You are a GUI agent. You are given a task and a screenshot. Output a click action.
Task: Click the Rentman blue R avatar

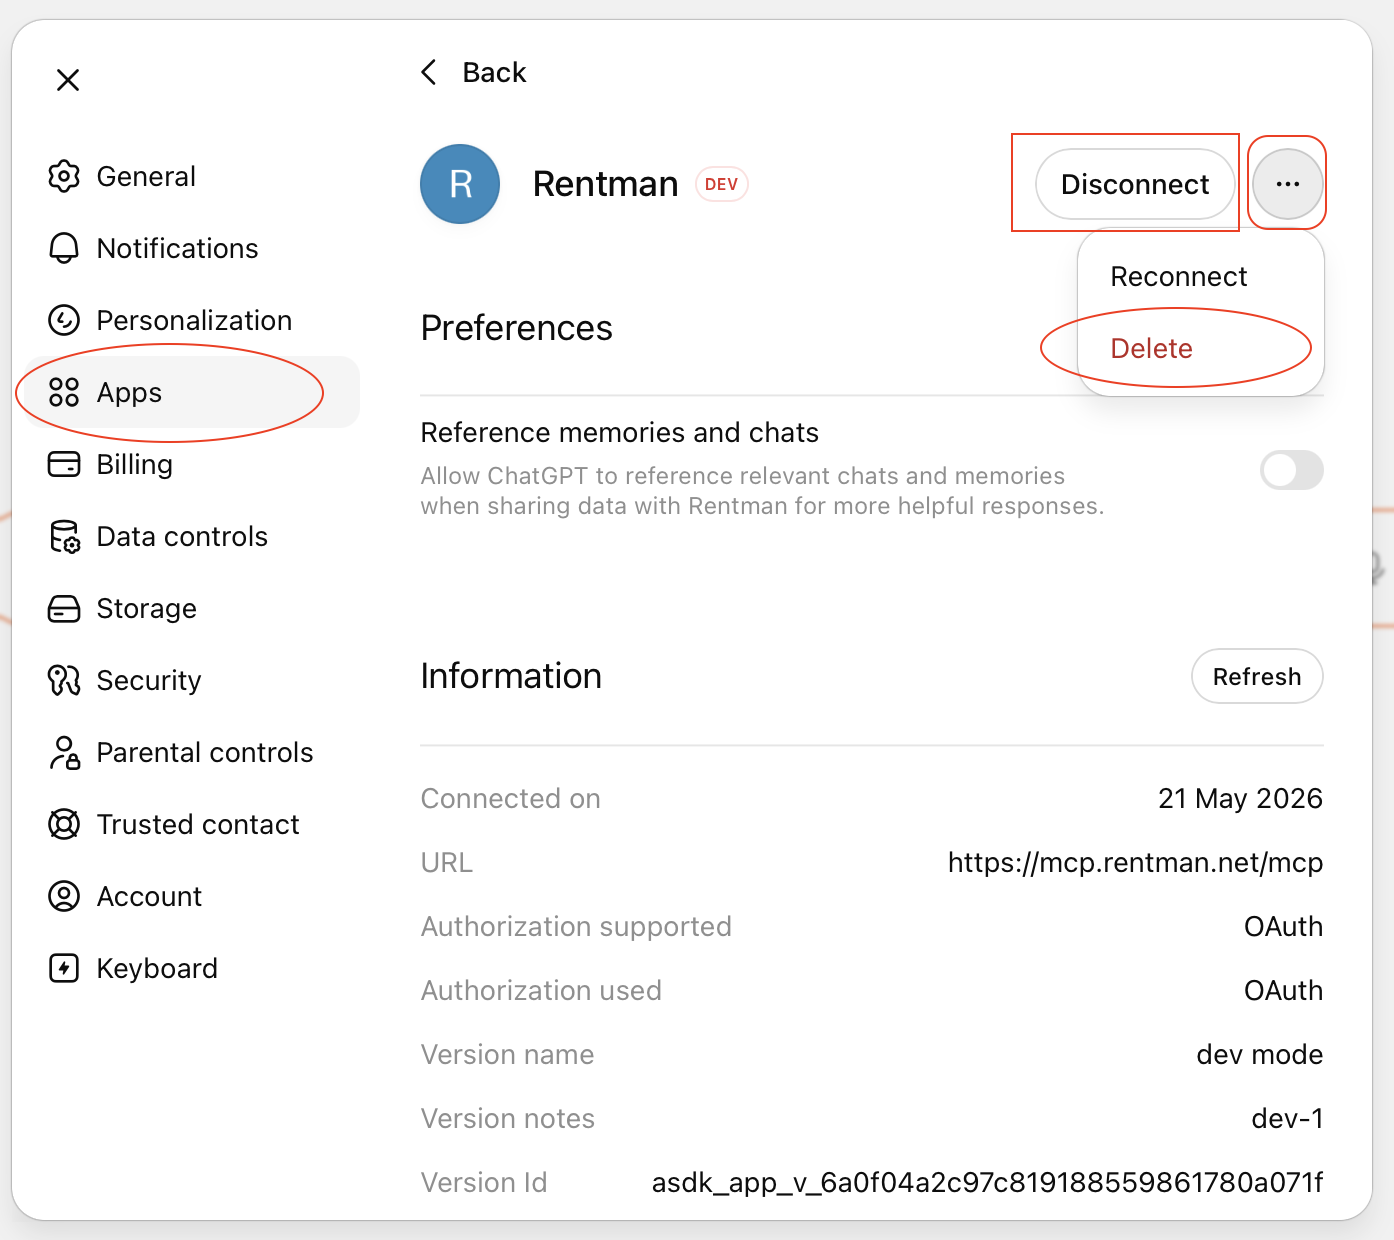(460, 184)
